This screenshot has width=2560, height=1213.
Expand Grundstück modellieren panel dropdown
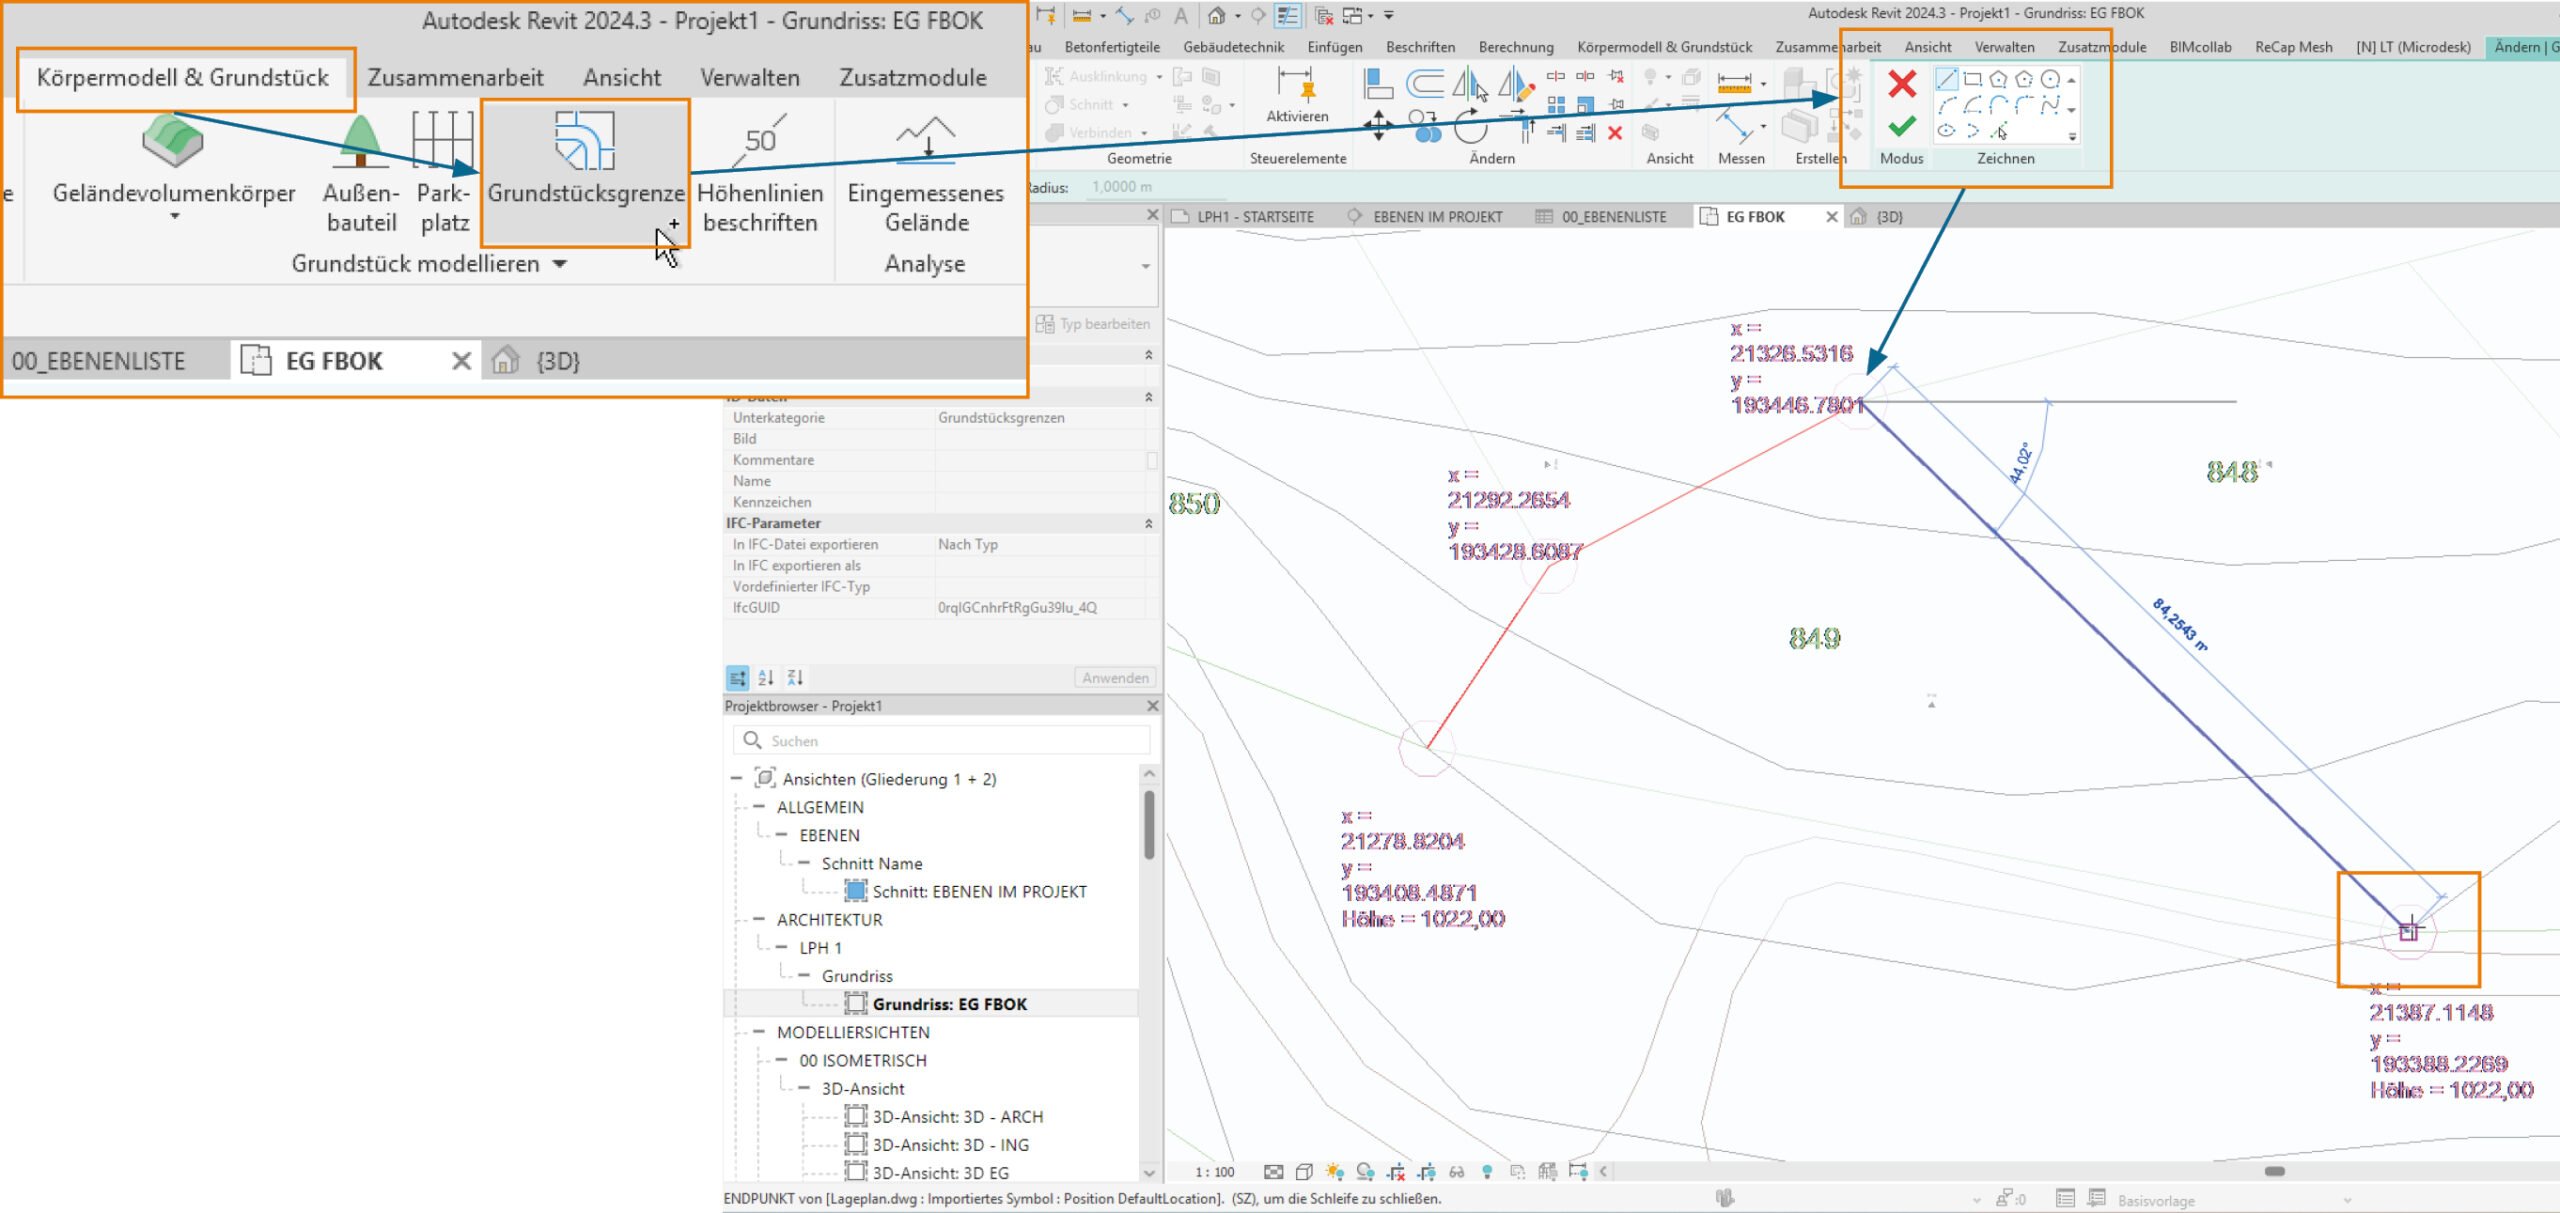click(x=559, y=264)
